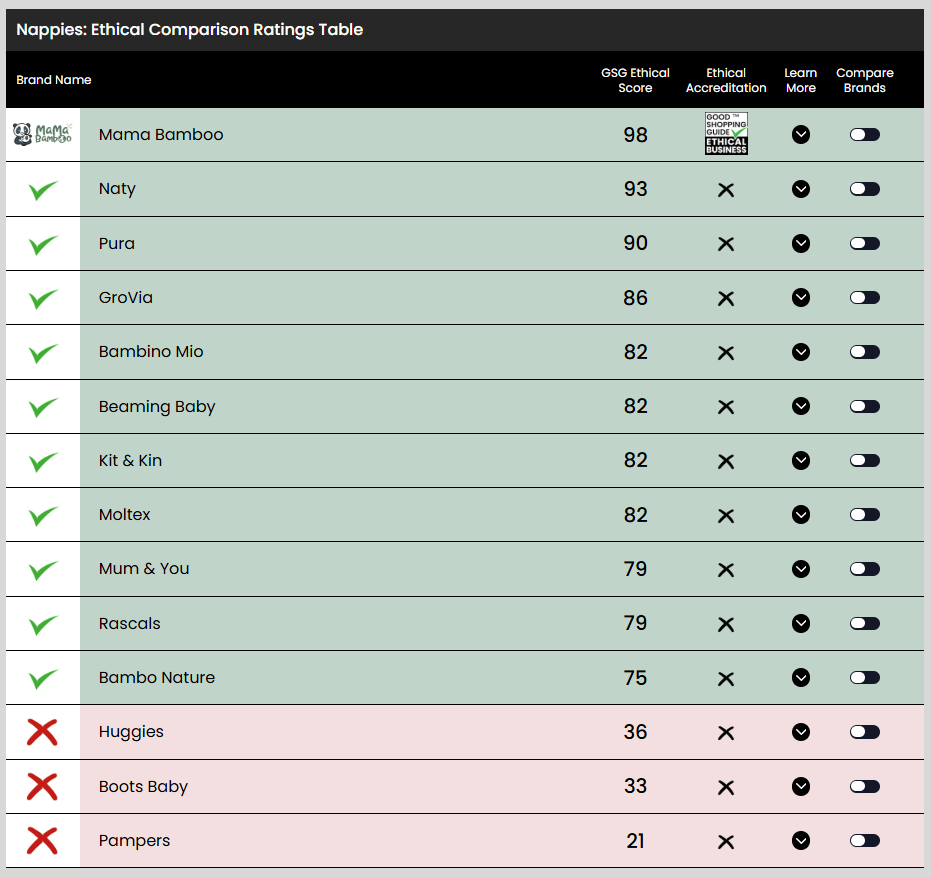Click the accreditation X mark for Pura
This screenshot has height=878, width=931.
coord(726,244)
